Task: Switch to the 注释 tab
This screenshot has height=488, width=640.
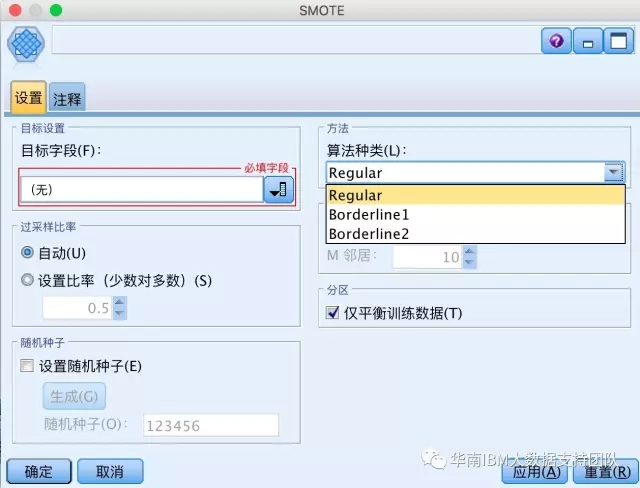Action: [67, 98]
